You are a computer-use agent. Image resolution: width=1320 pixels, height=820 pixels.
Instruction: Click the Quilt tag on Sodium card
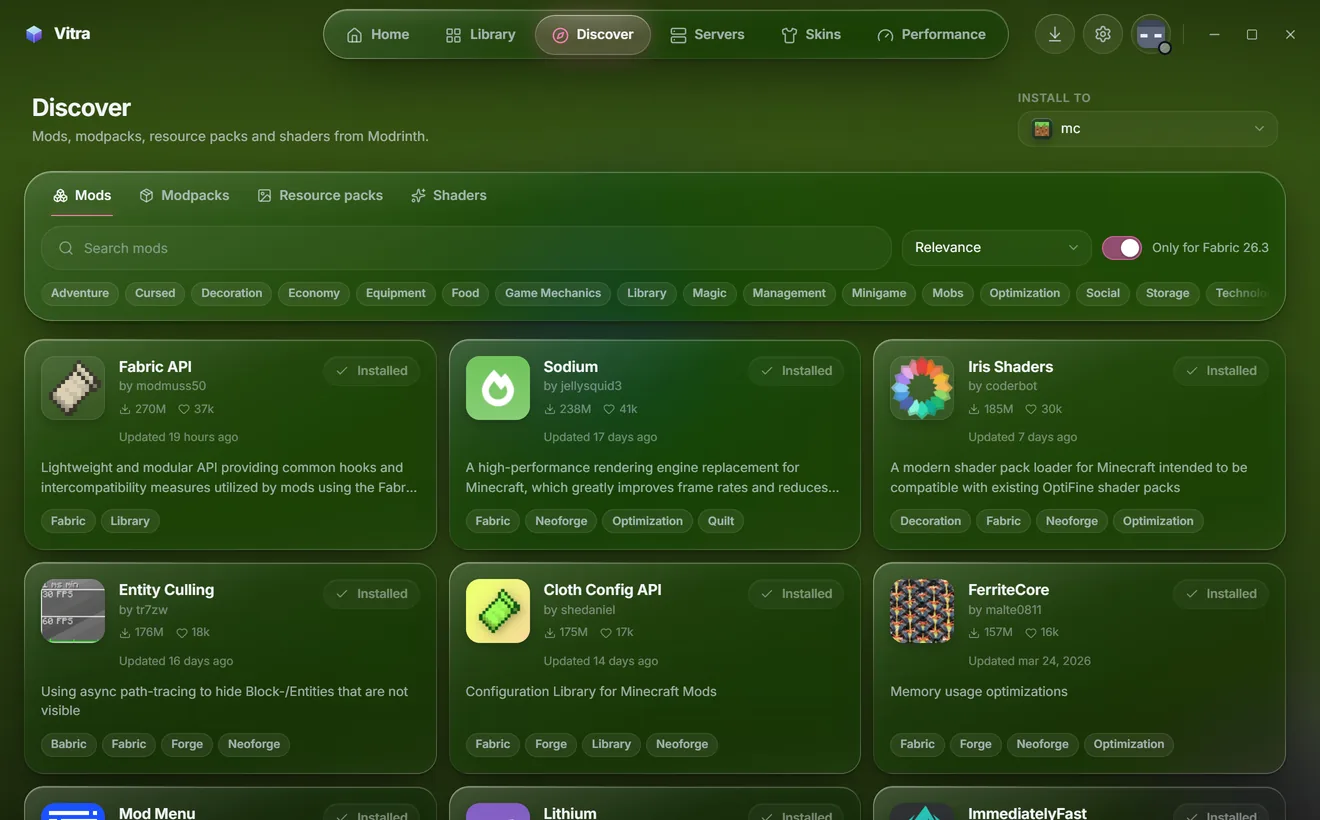721,521
